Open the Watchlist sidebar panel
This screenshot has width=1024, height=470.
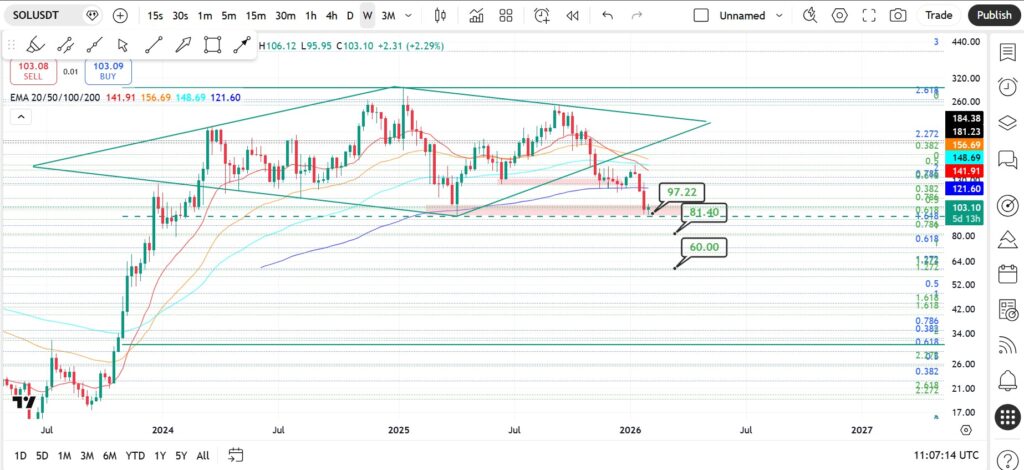[1007, 52]
